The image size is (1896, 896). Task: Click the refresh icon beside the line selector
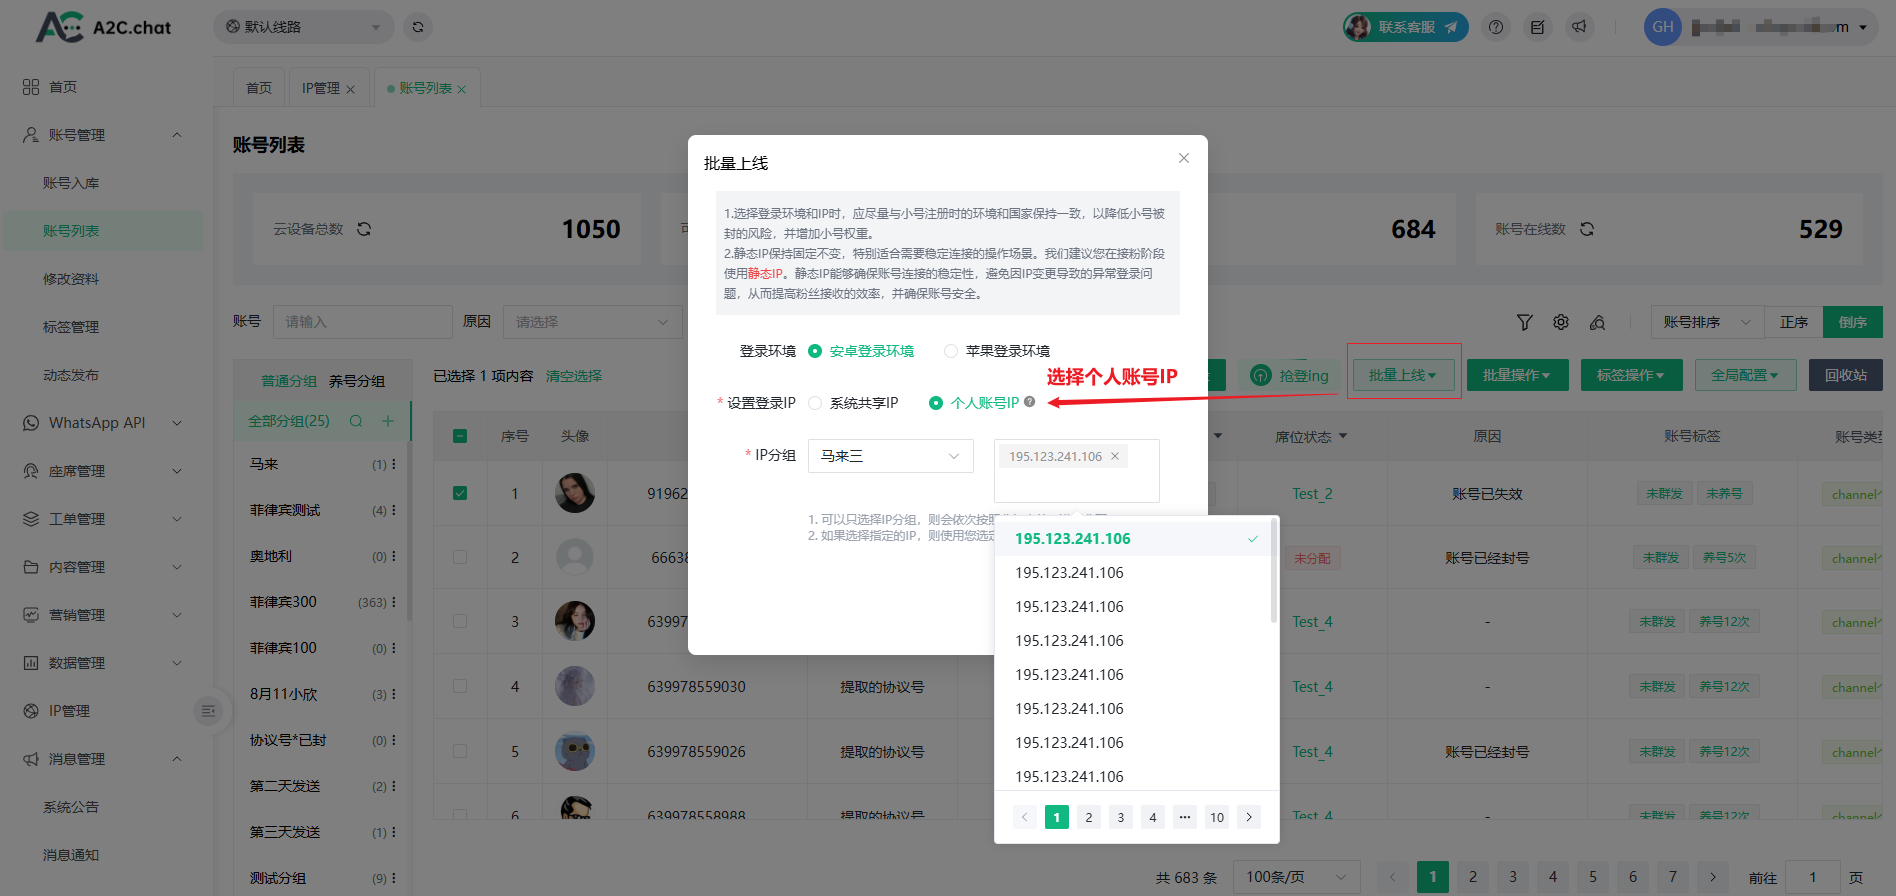coord(418,27)
